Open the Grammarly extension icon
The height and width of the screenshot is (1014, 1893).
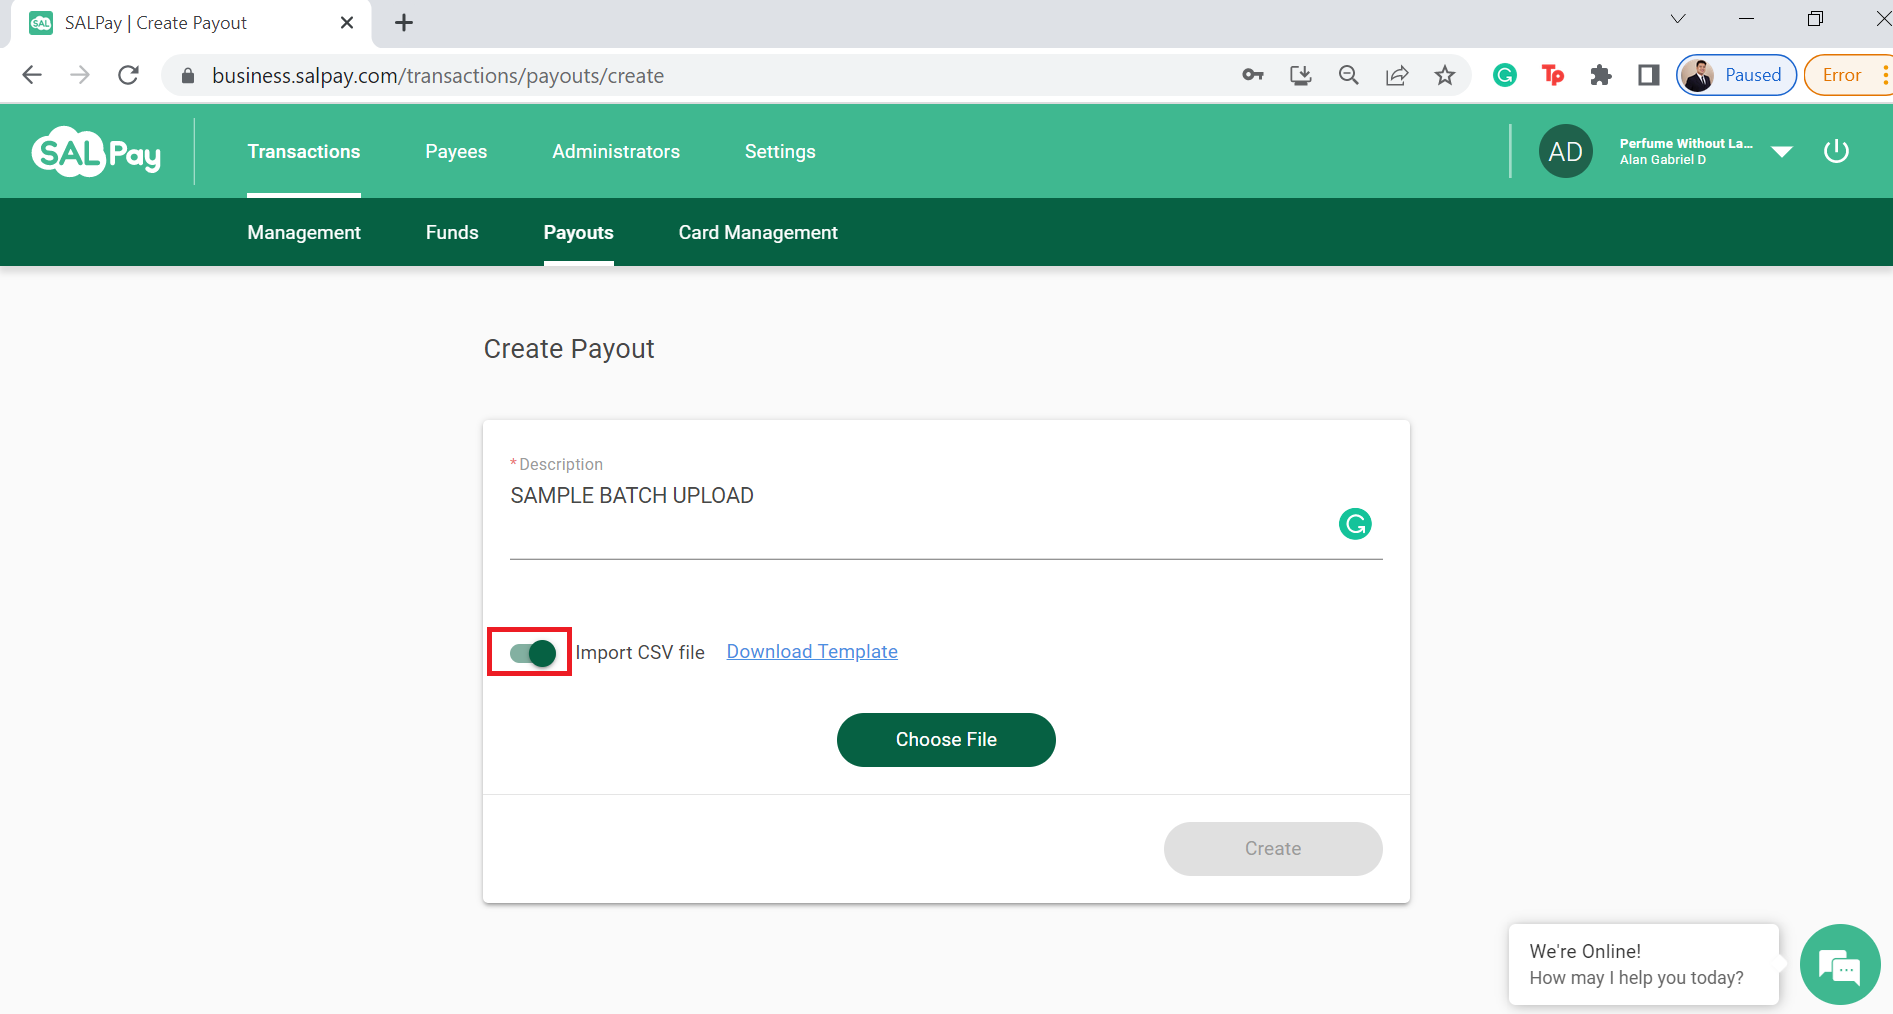pyautogui.click(x=1505, y=75)
